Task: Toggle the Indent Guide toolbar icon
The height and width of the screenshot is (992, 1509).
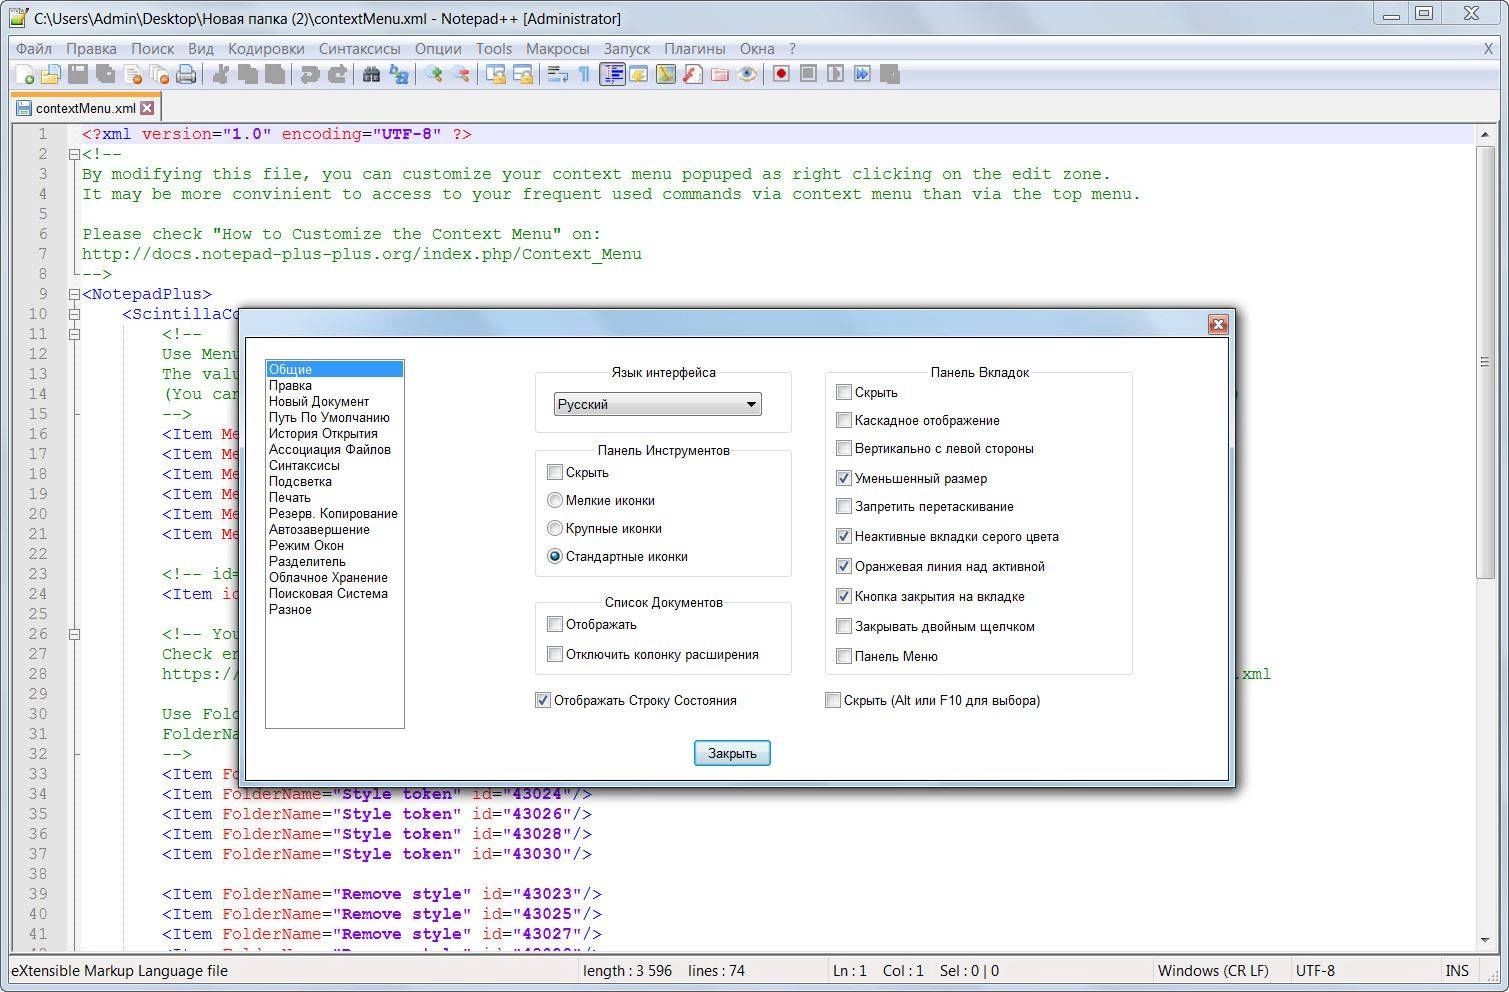Action: pyautogui.click(x=612, y=74)
